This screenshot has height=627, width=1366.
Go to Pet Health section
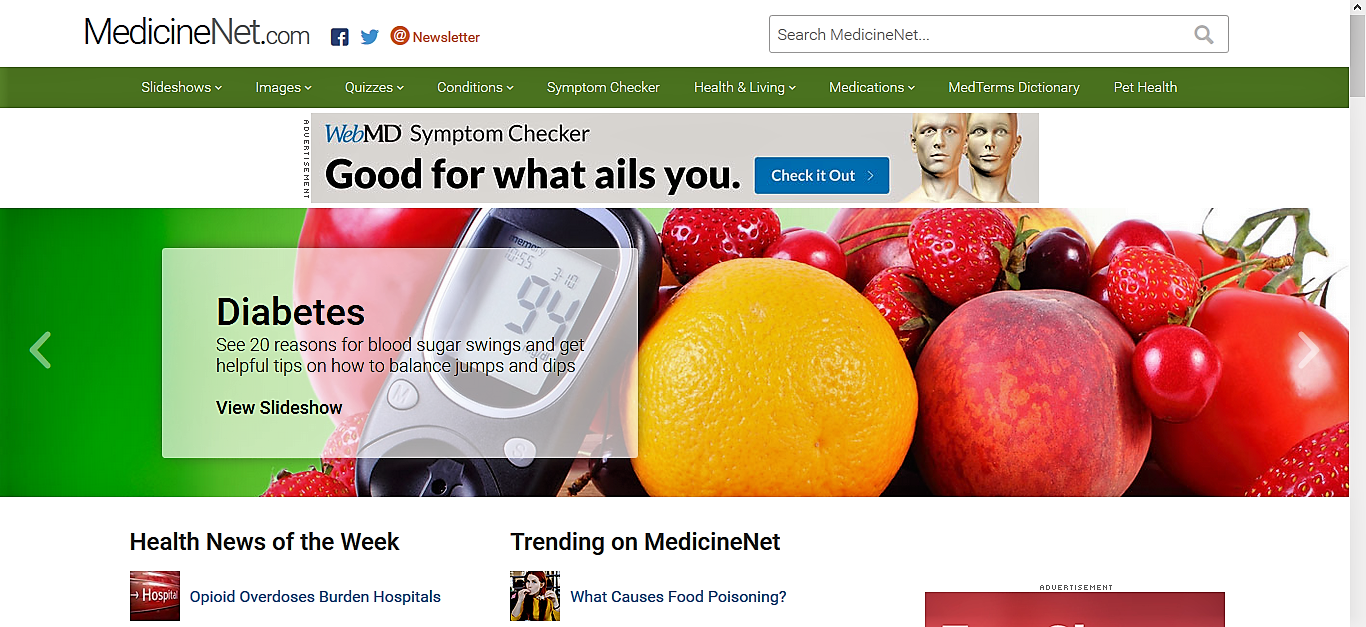click(x=1145, y=87)
